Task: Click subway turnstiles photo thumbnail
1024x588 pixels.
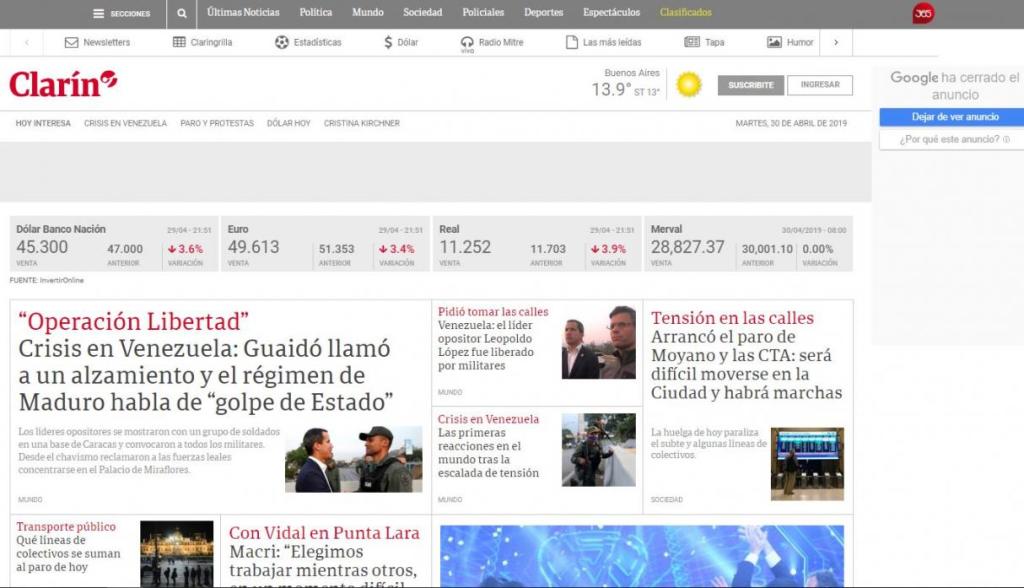Action: click(x=807, y=464)
